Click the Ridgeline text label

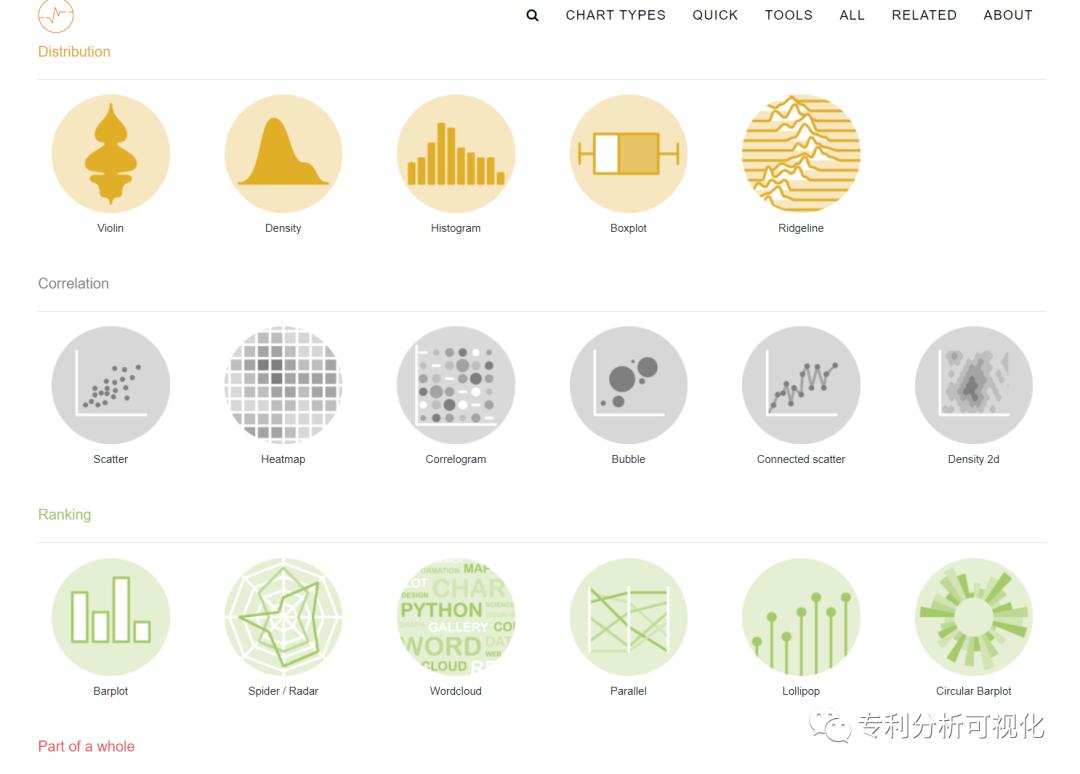801,228
